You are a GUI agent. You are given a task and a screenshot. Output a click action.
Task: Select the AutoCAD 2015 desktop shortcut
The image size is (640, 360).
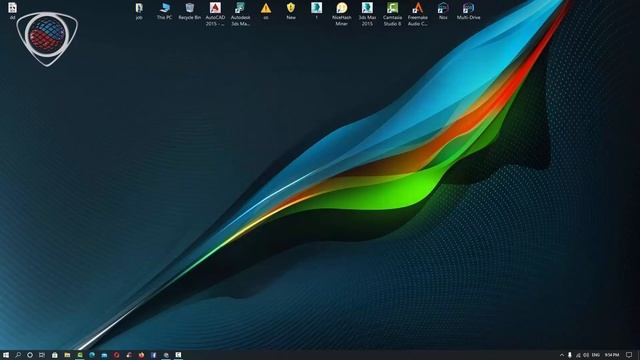coord(215,14)
